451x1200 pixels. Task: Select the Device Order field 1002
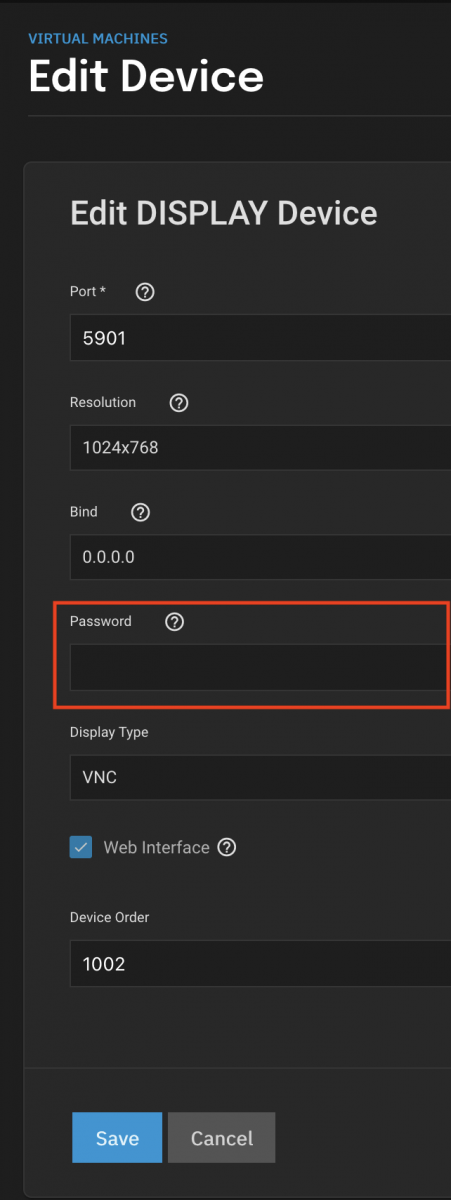tap(260, 963)
